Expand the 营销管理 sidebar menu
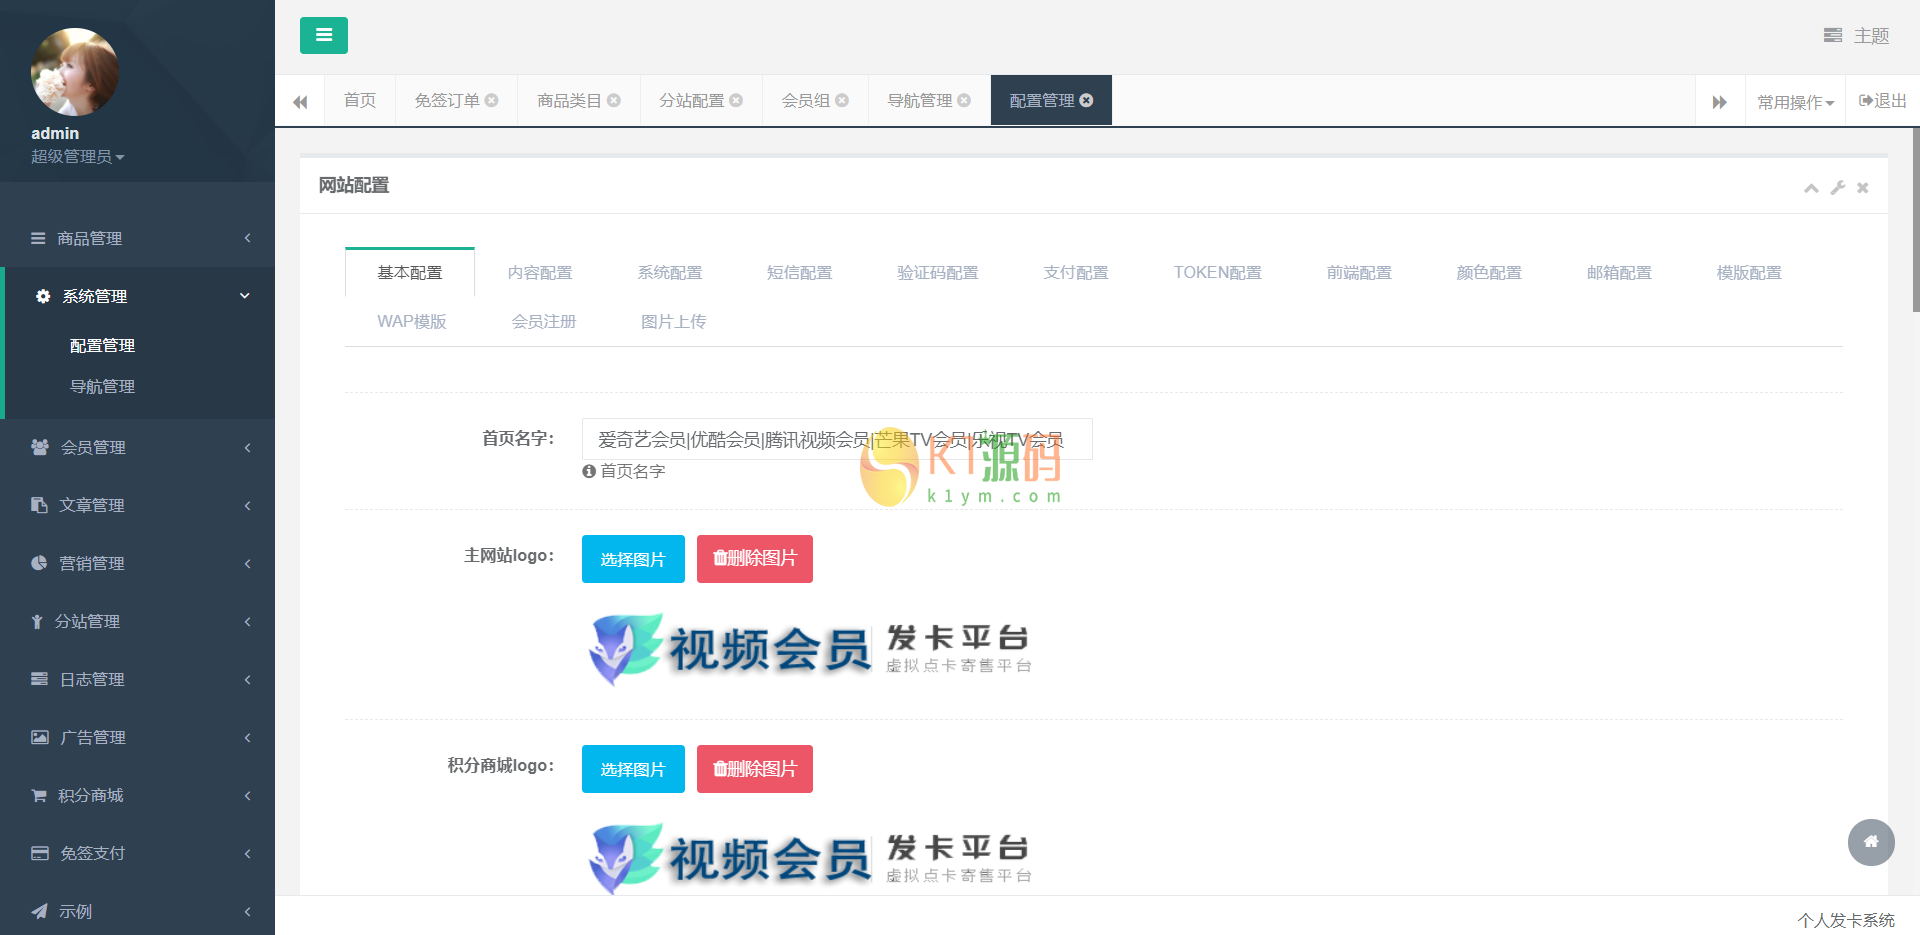 click(138, 563)
